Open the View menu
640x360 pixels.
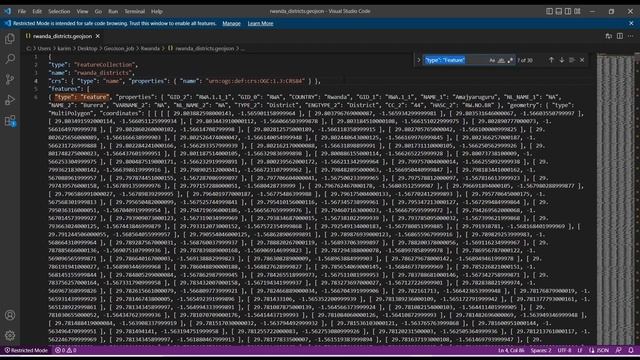click(x=82, y=11)
